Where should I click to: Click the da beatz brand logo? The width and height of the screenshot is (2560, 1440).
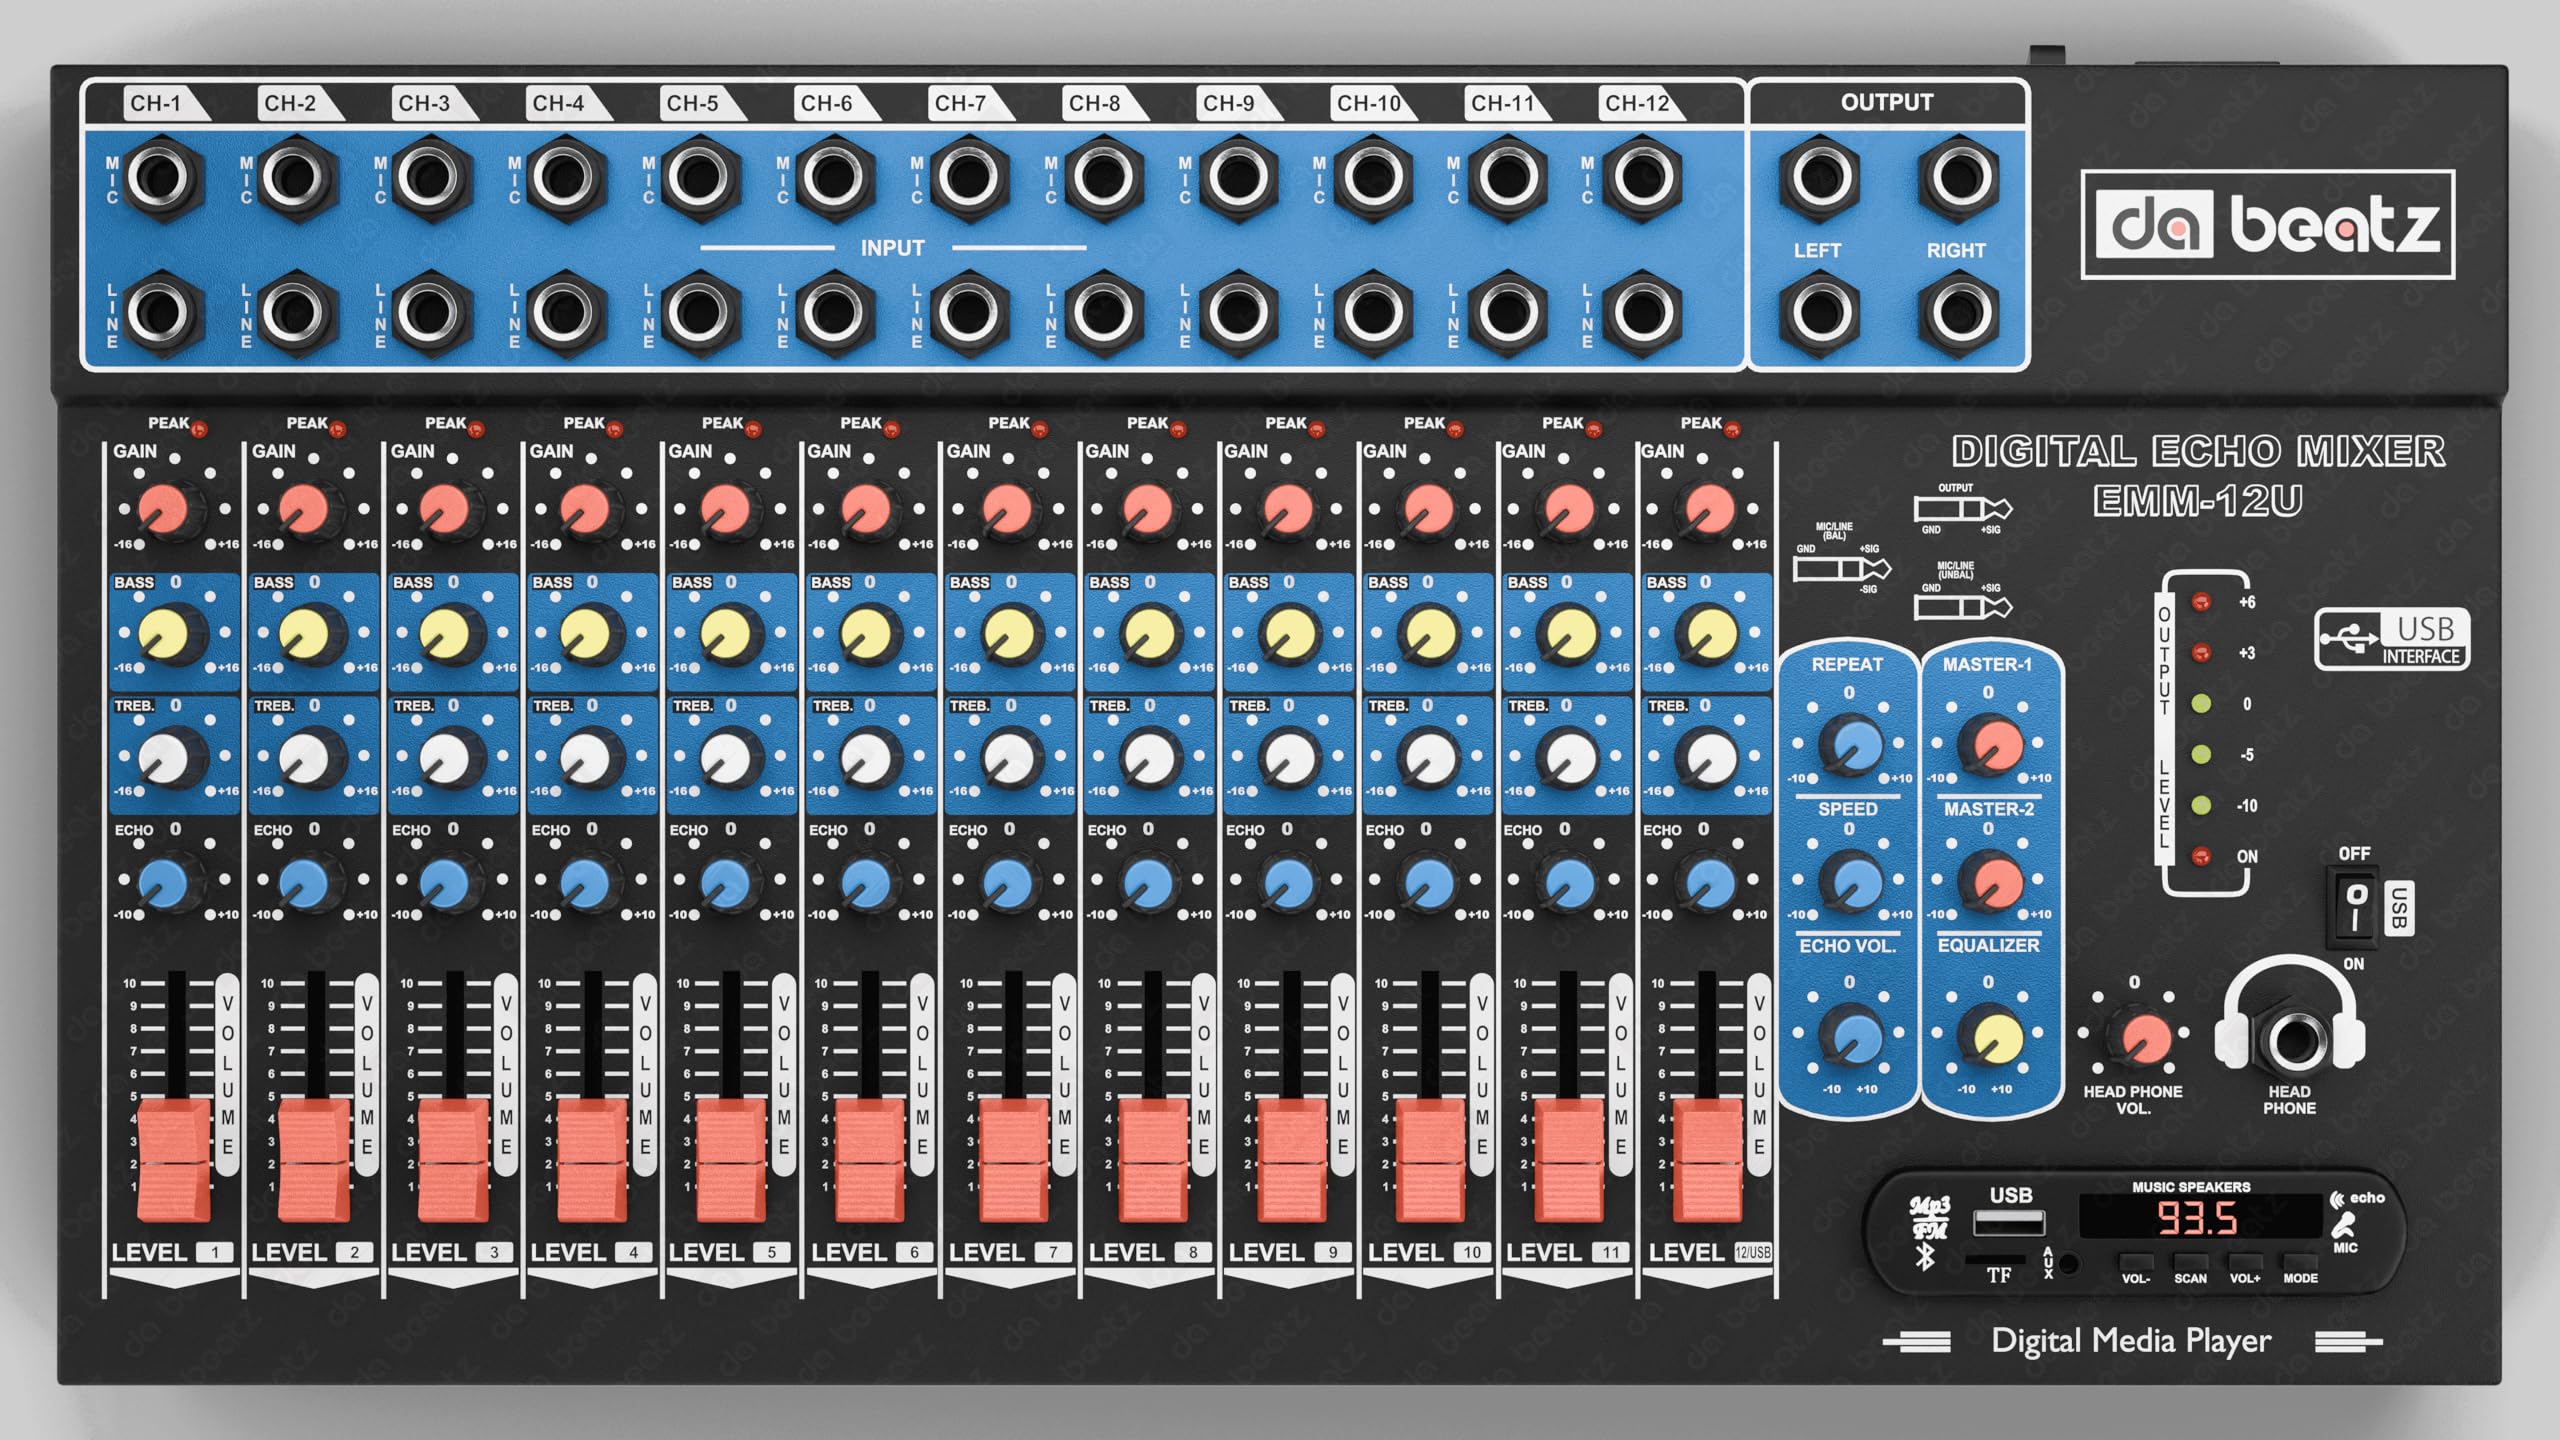point(2267,225)
